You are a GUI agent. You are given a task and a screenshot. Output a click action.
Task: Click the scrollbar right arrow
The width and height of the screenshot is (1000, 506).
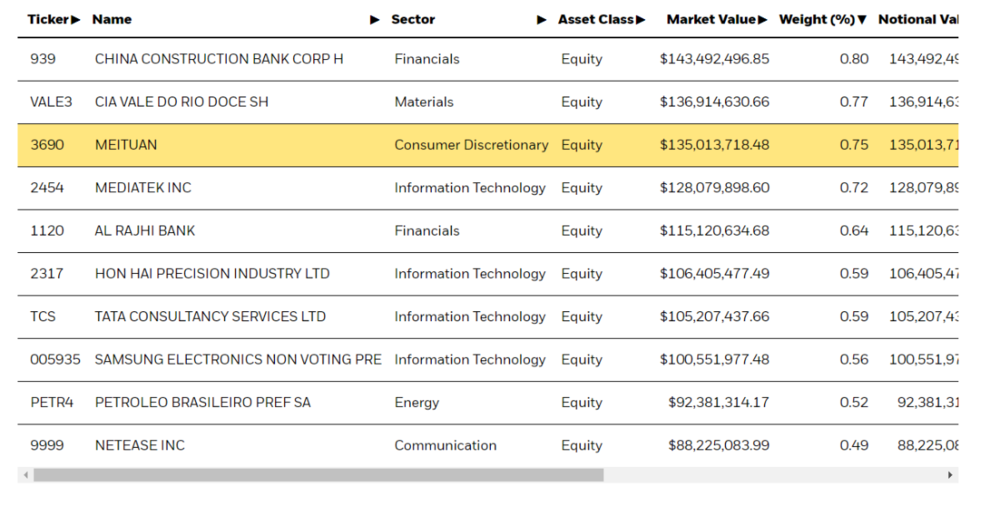[x=950, y=475]
